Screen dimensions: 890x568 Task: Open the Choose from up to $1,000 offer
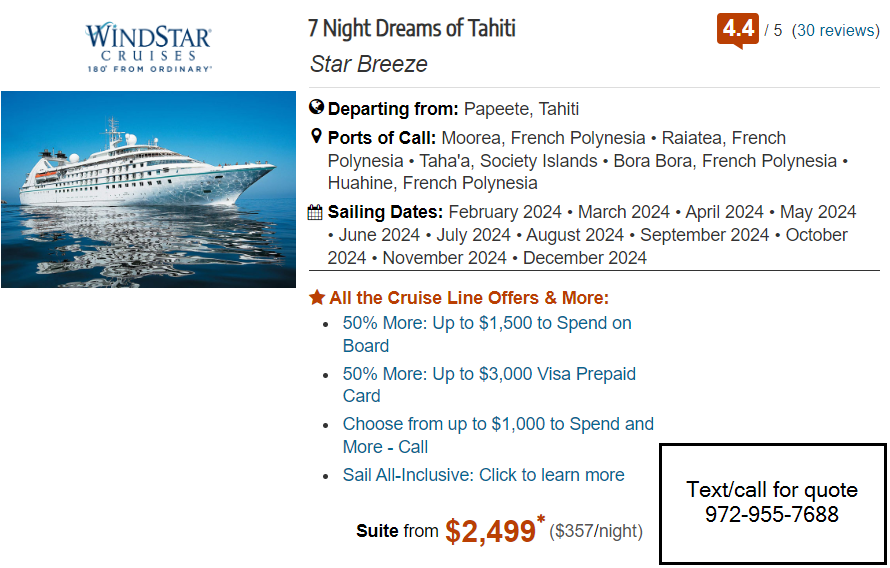tap(498, 435)
